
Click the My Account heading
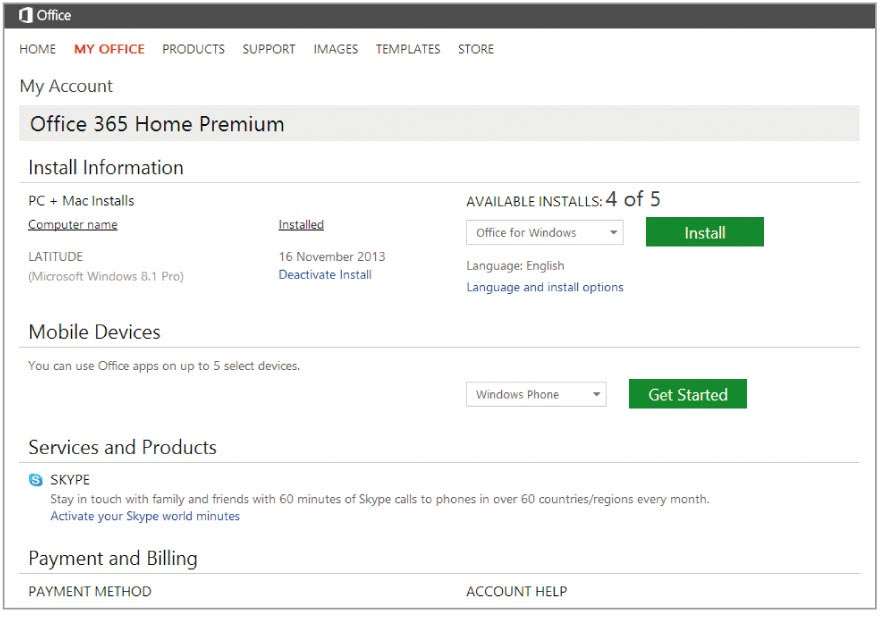tap(66, 86)
